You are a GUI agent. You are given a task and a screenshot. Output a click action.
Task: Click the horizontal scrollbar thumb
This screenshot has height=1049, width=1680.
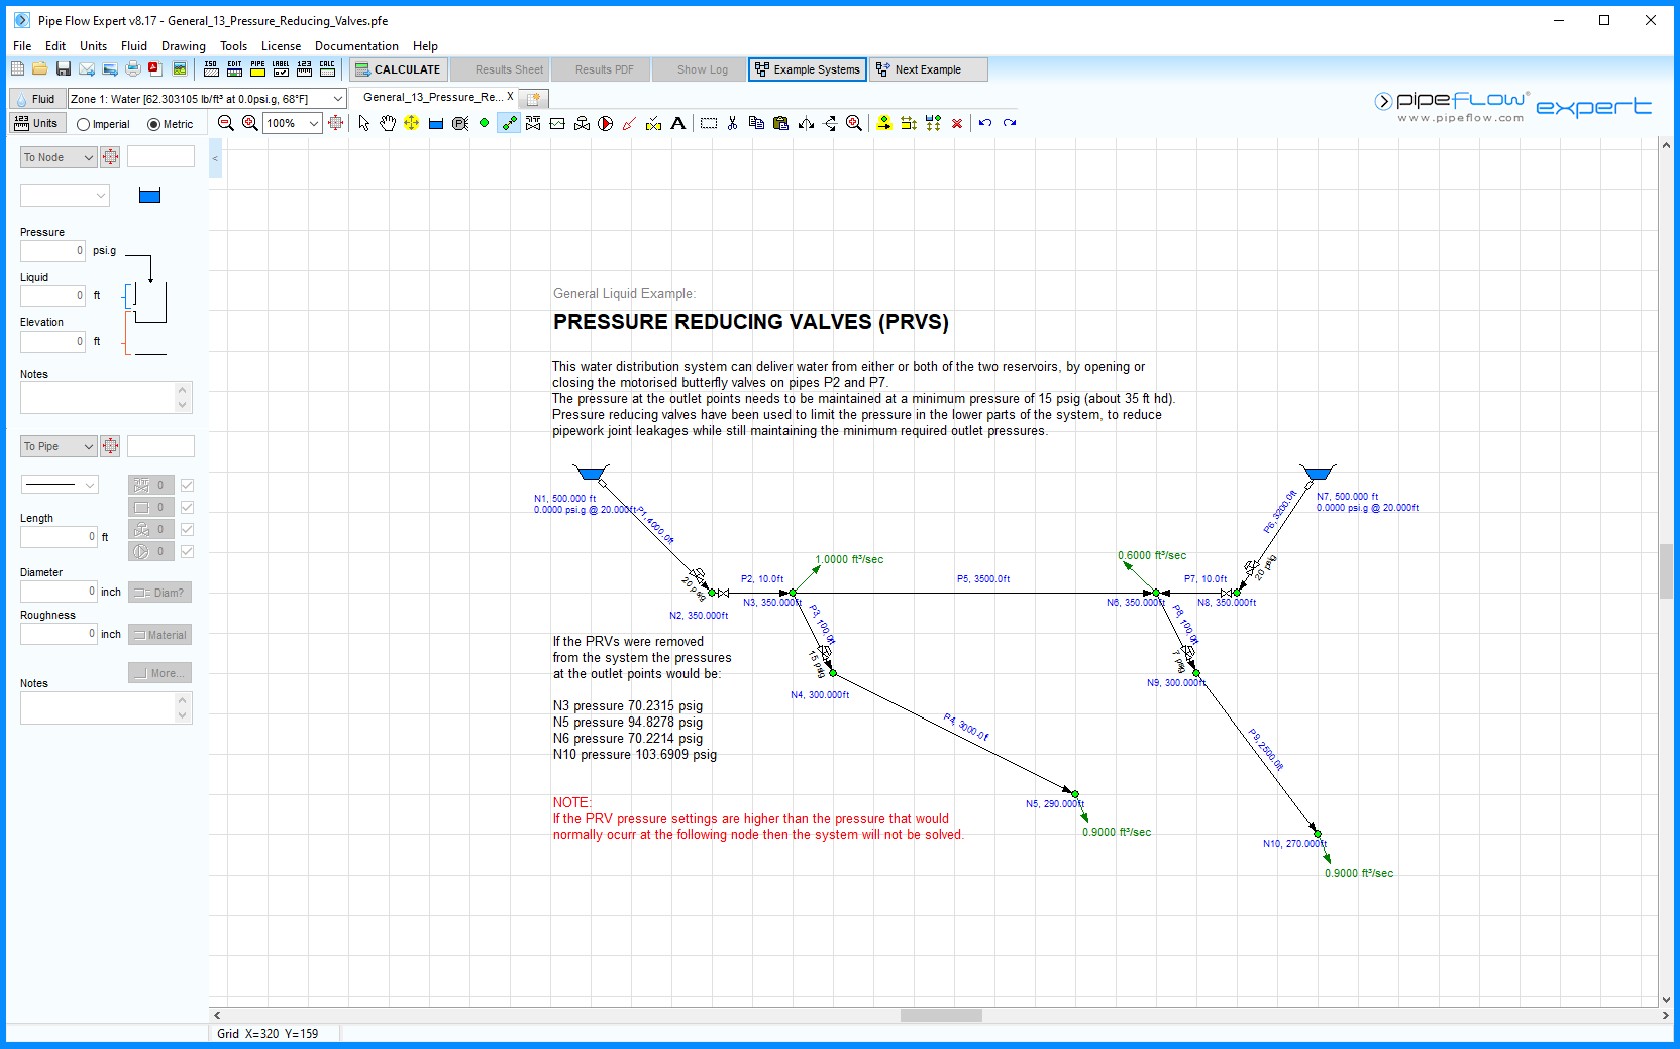point(941,1016)
